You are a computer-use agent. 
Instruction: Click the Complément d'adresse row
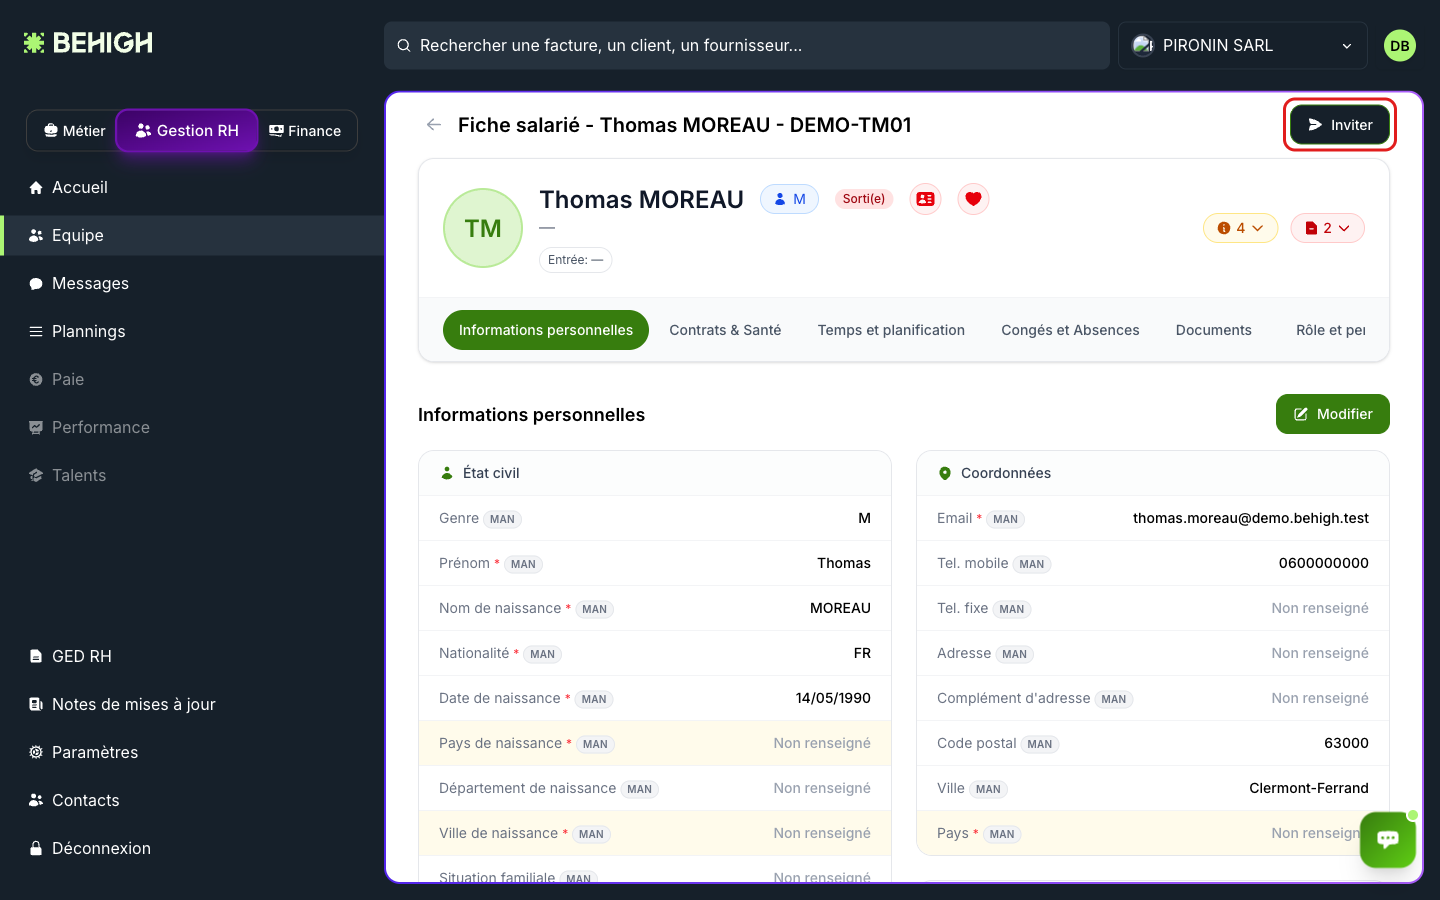point(1153,698)
